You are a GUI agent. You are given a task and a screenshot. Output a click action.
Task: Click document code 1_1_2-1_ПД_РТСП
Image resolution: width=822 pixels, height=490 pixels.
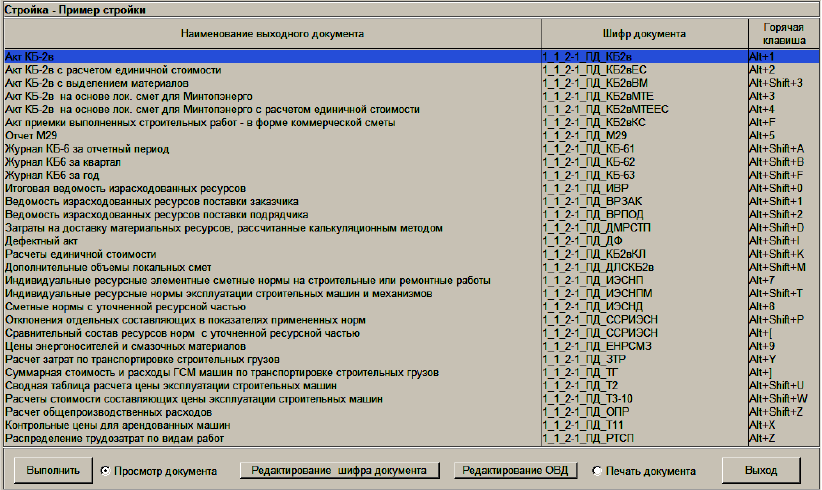point(588,438)
